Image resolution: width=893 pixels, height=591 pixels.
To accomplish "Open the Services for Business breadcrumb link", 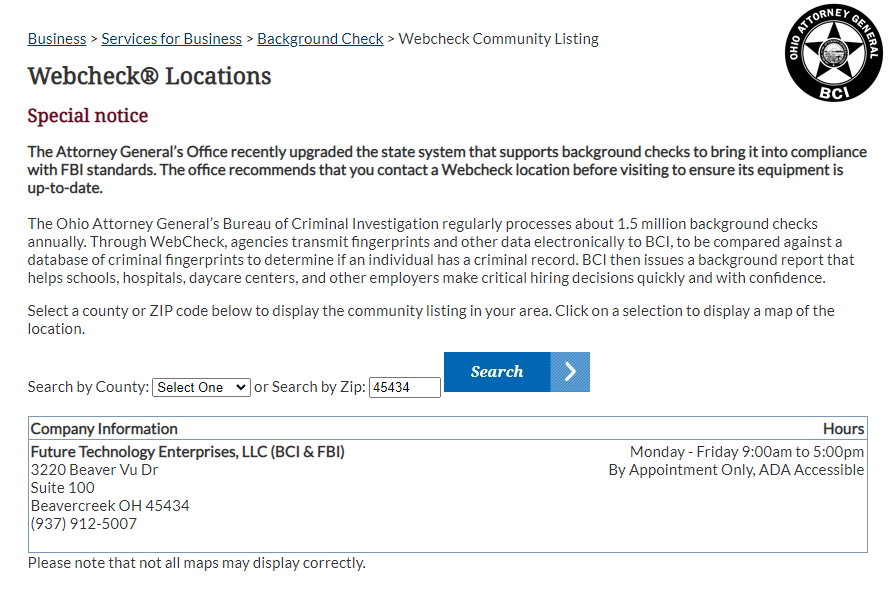I will coord(171,39).
